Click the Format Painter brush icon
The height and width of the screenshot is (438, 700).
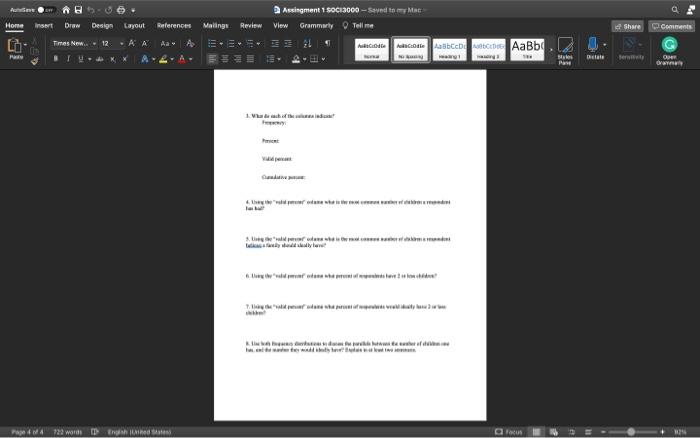[x=34, y=61]
